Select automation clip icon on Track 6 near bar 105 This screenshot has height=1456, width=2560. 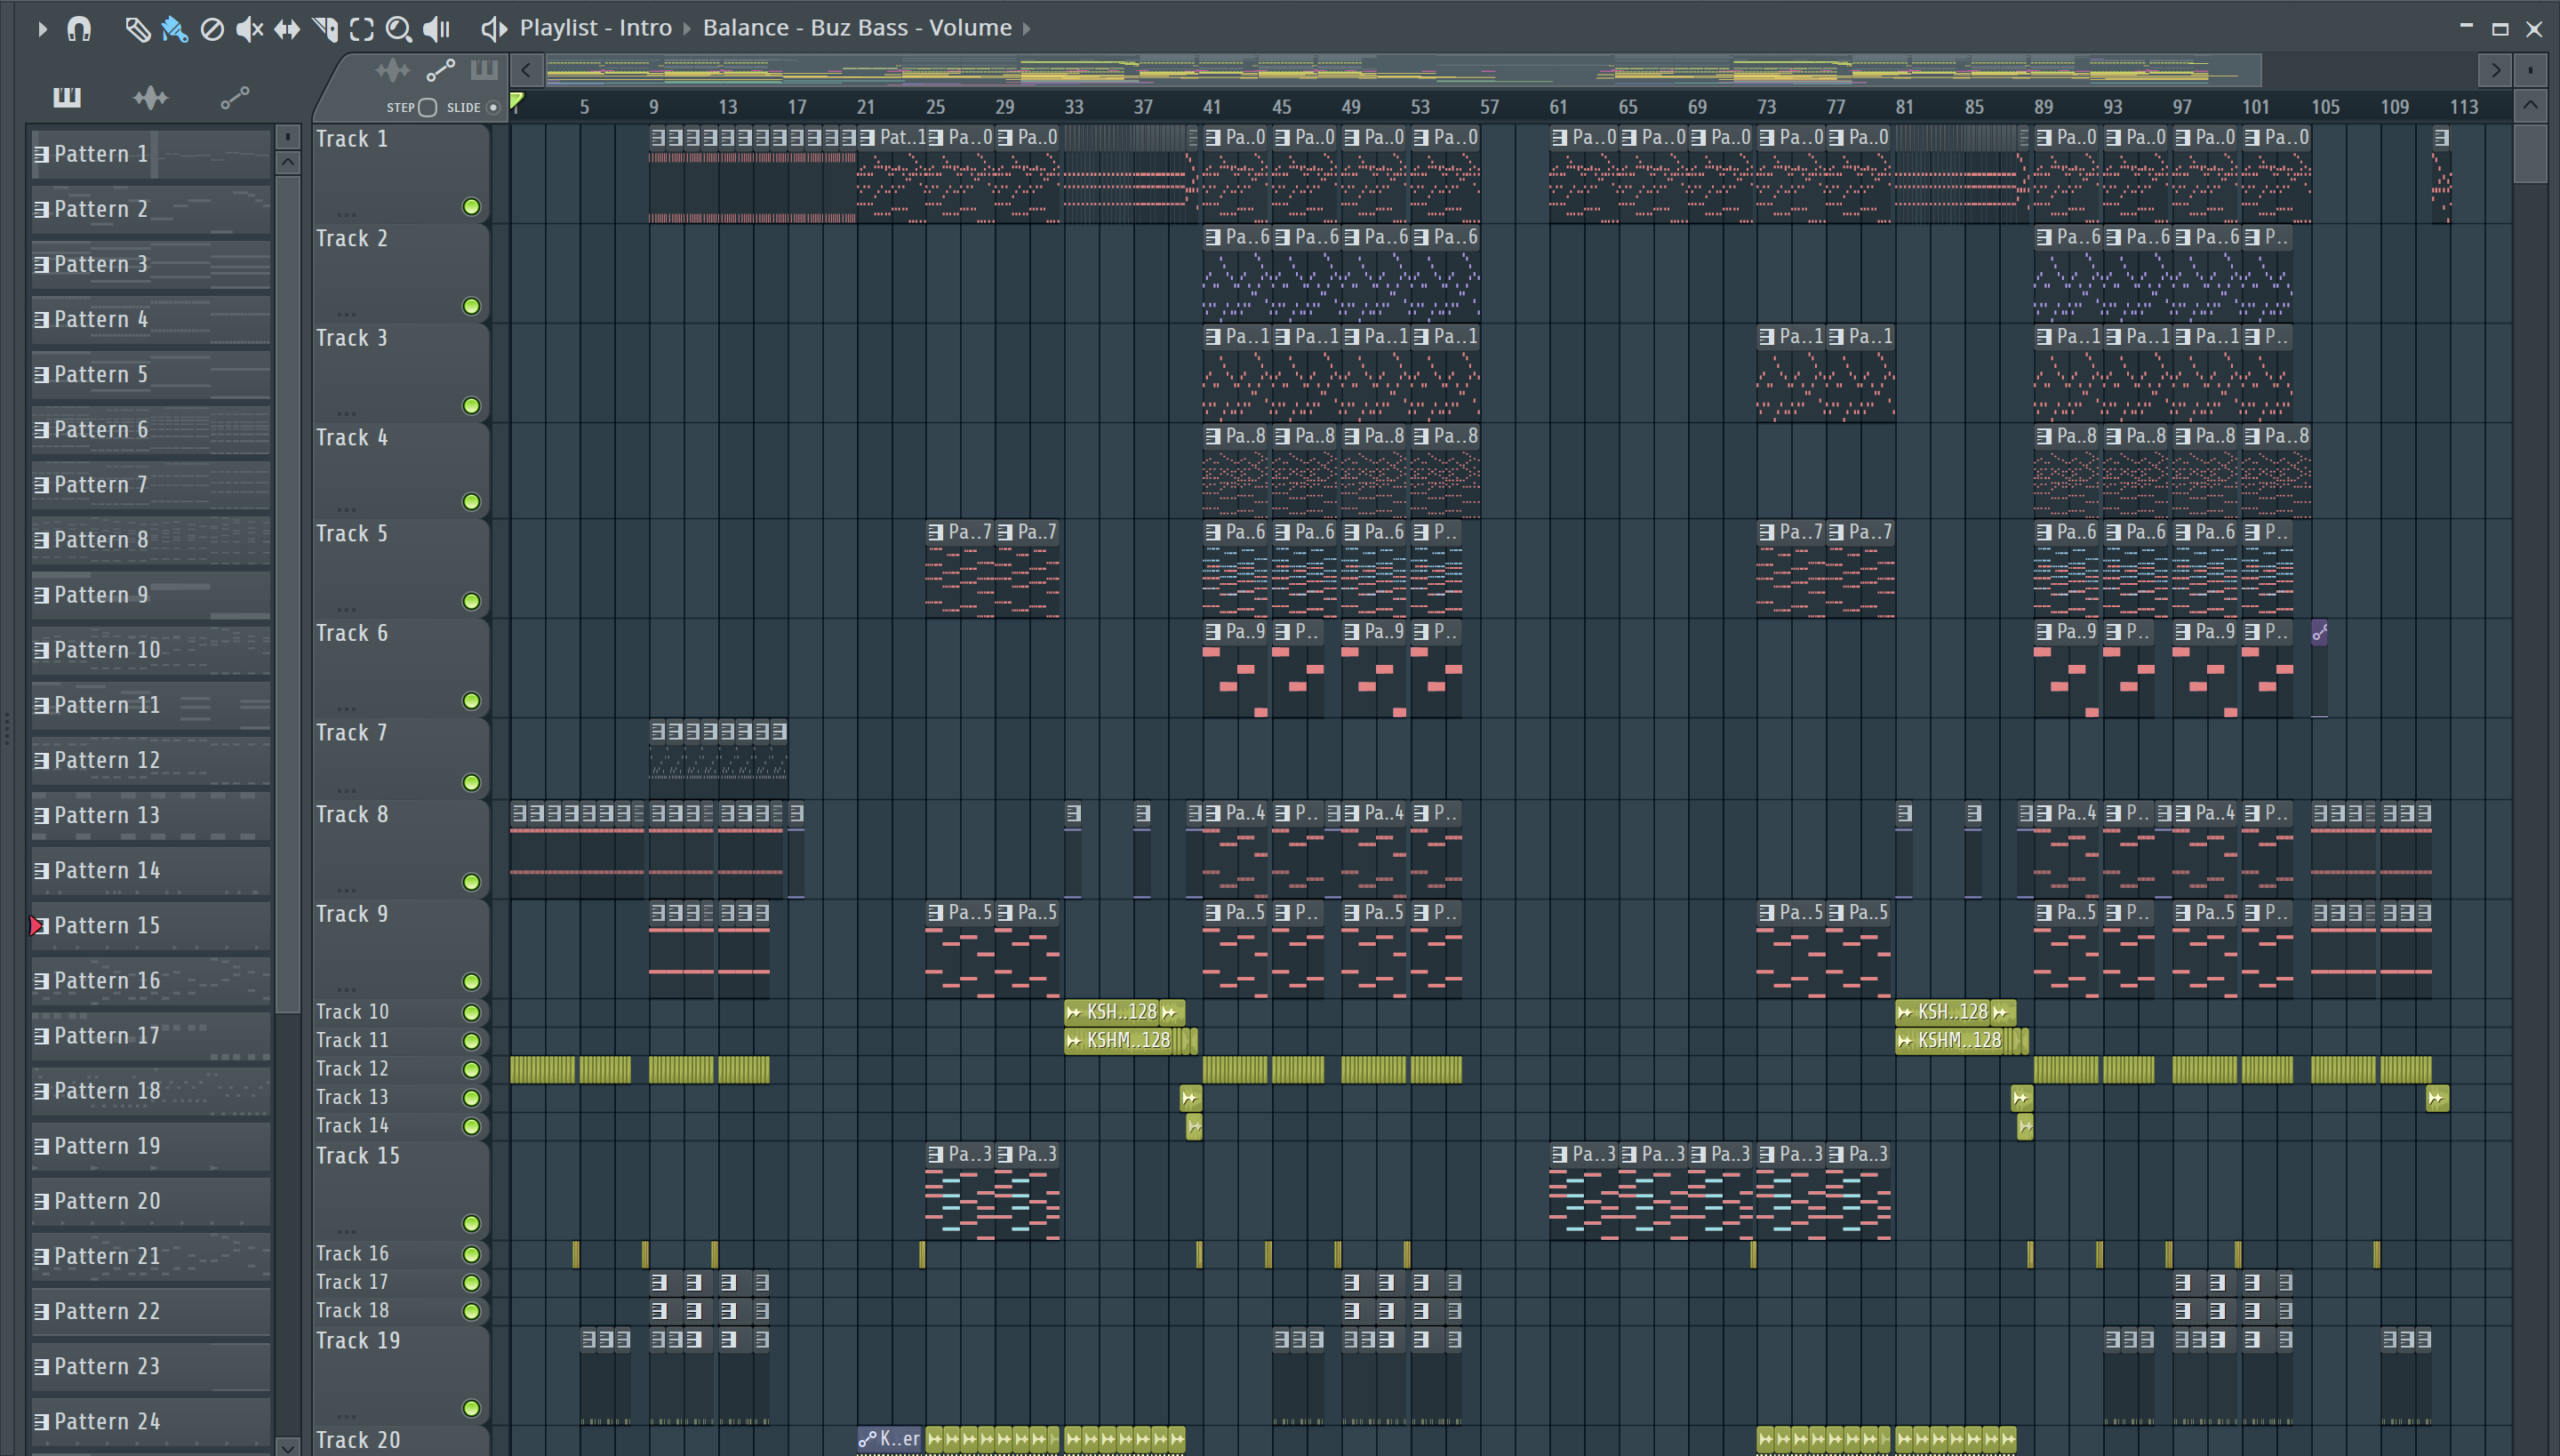click(2320, 632)
